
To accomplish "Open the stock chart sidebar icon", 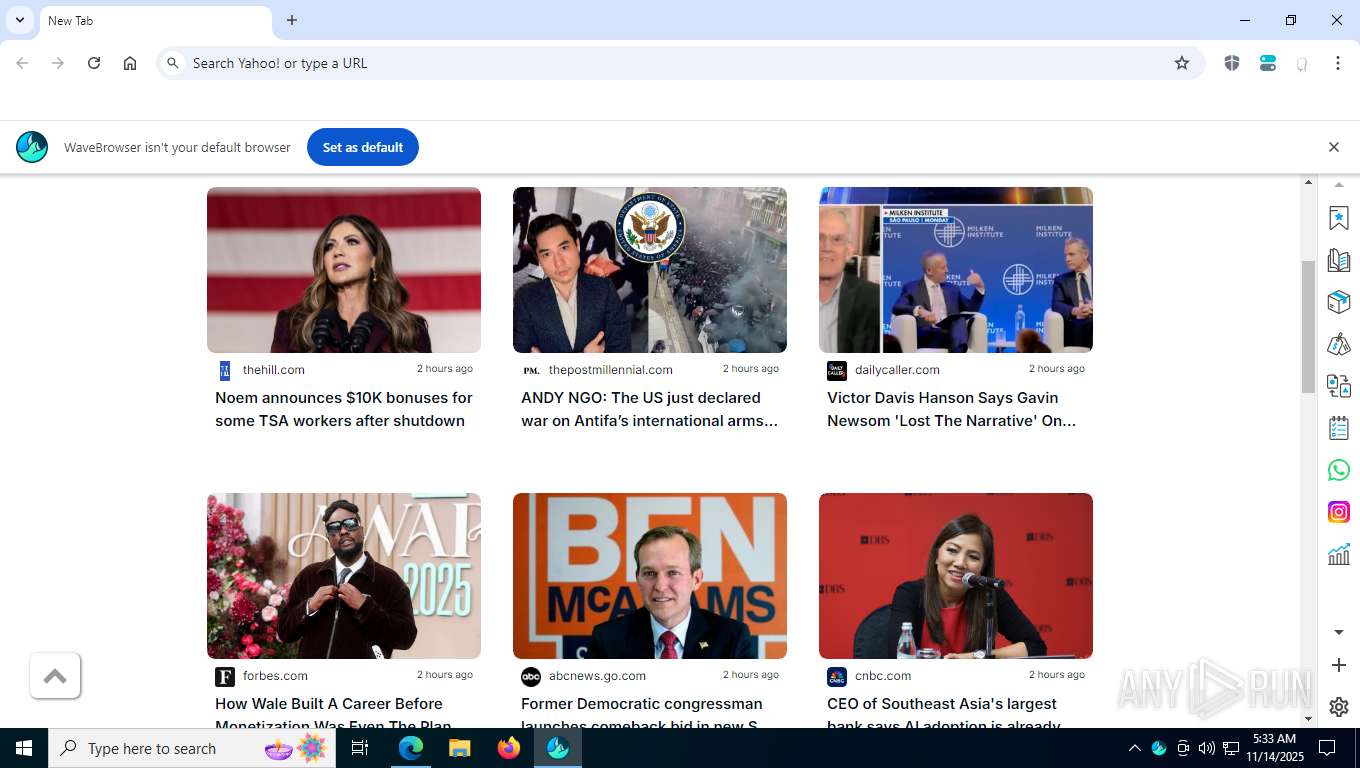I will [x=1338, y=554].
